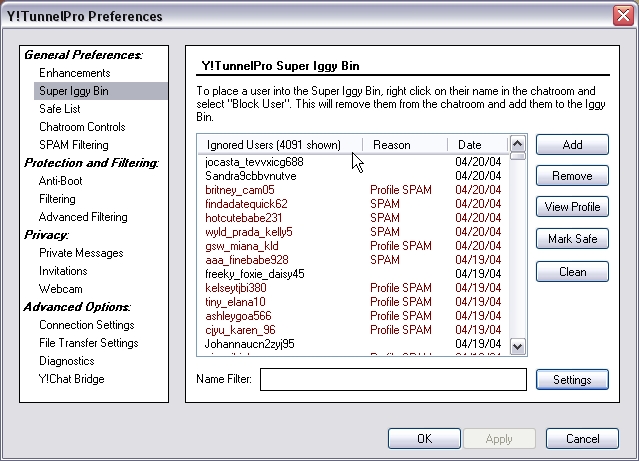639x461 pixels.
Task: Open Iggy Bin Settings button
Action: coord(572,379)
